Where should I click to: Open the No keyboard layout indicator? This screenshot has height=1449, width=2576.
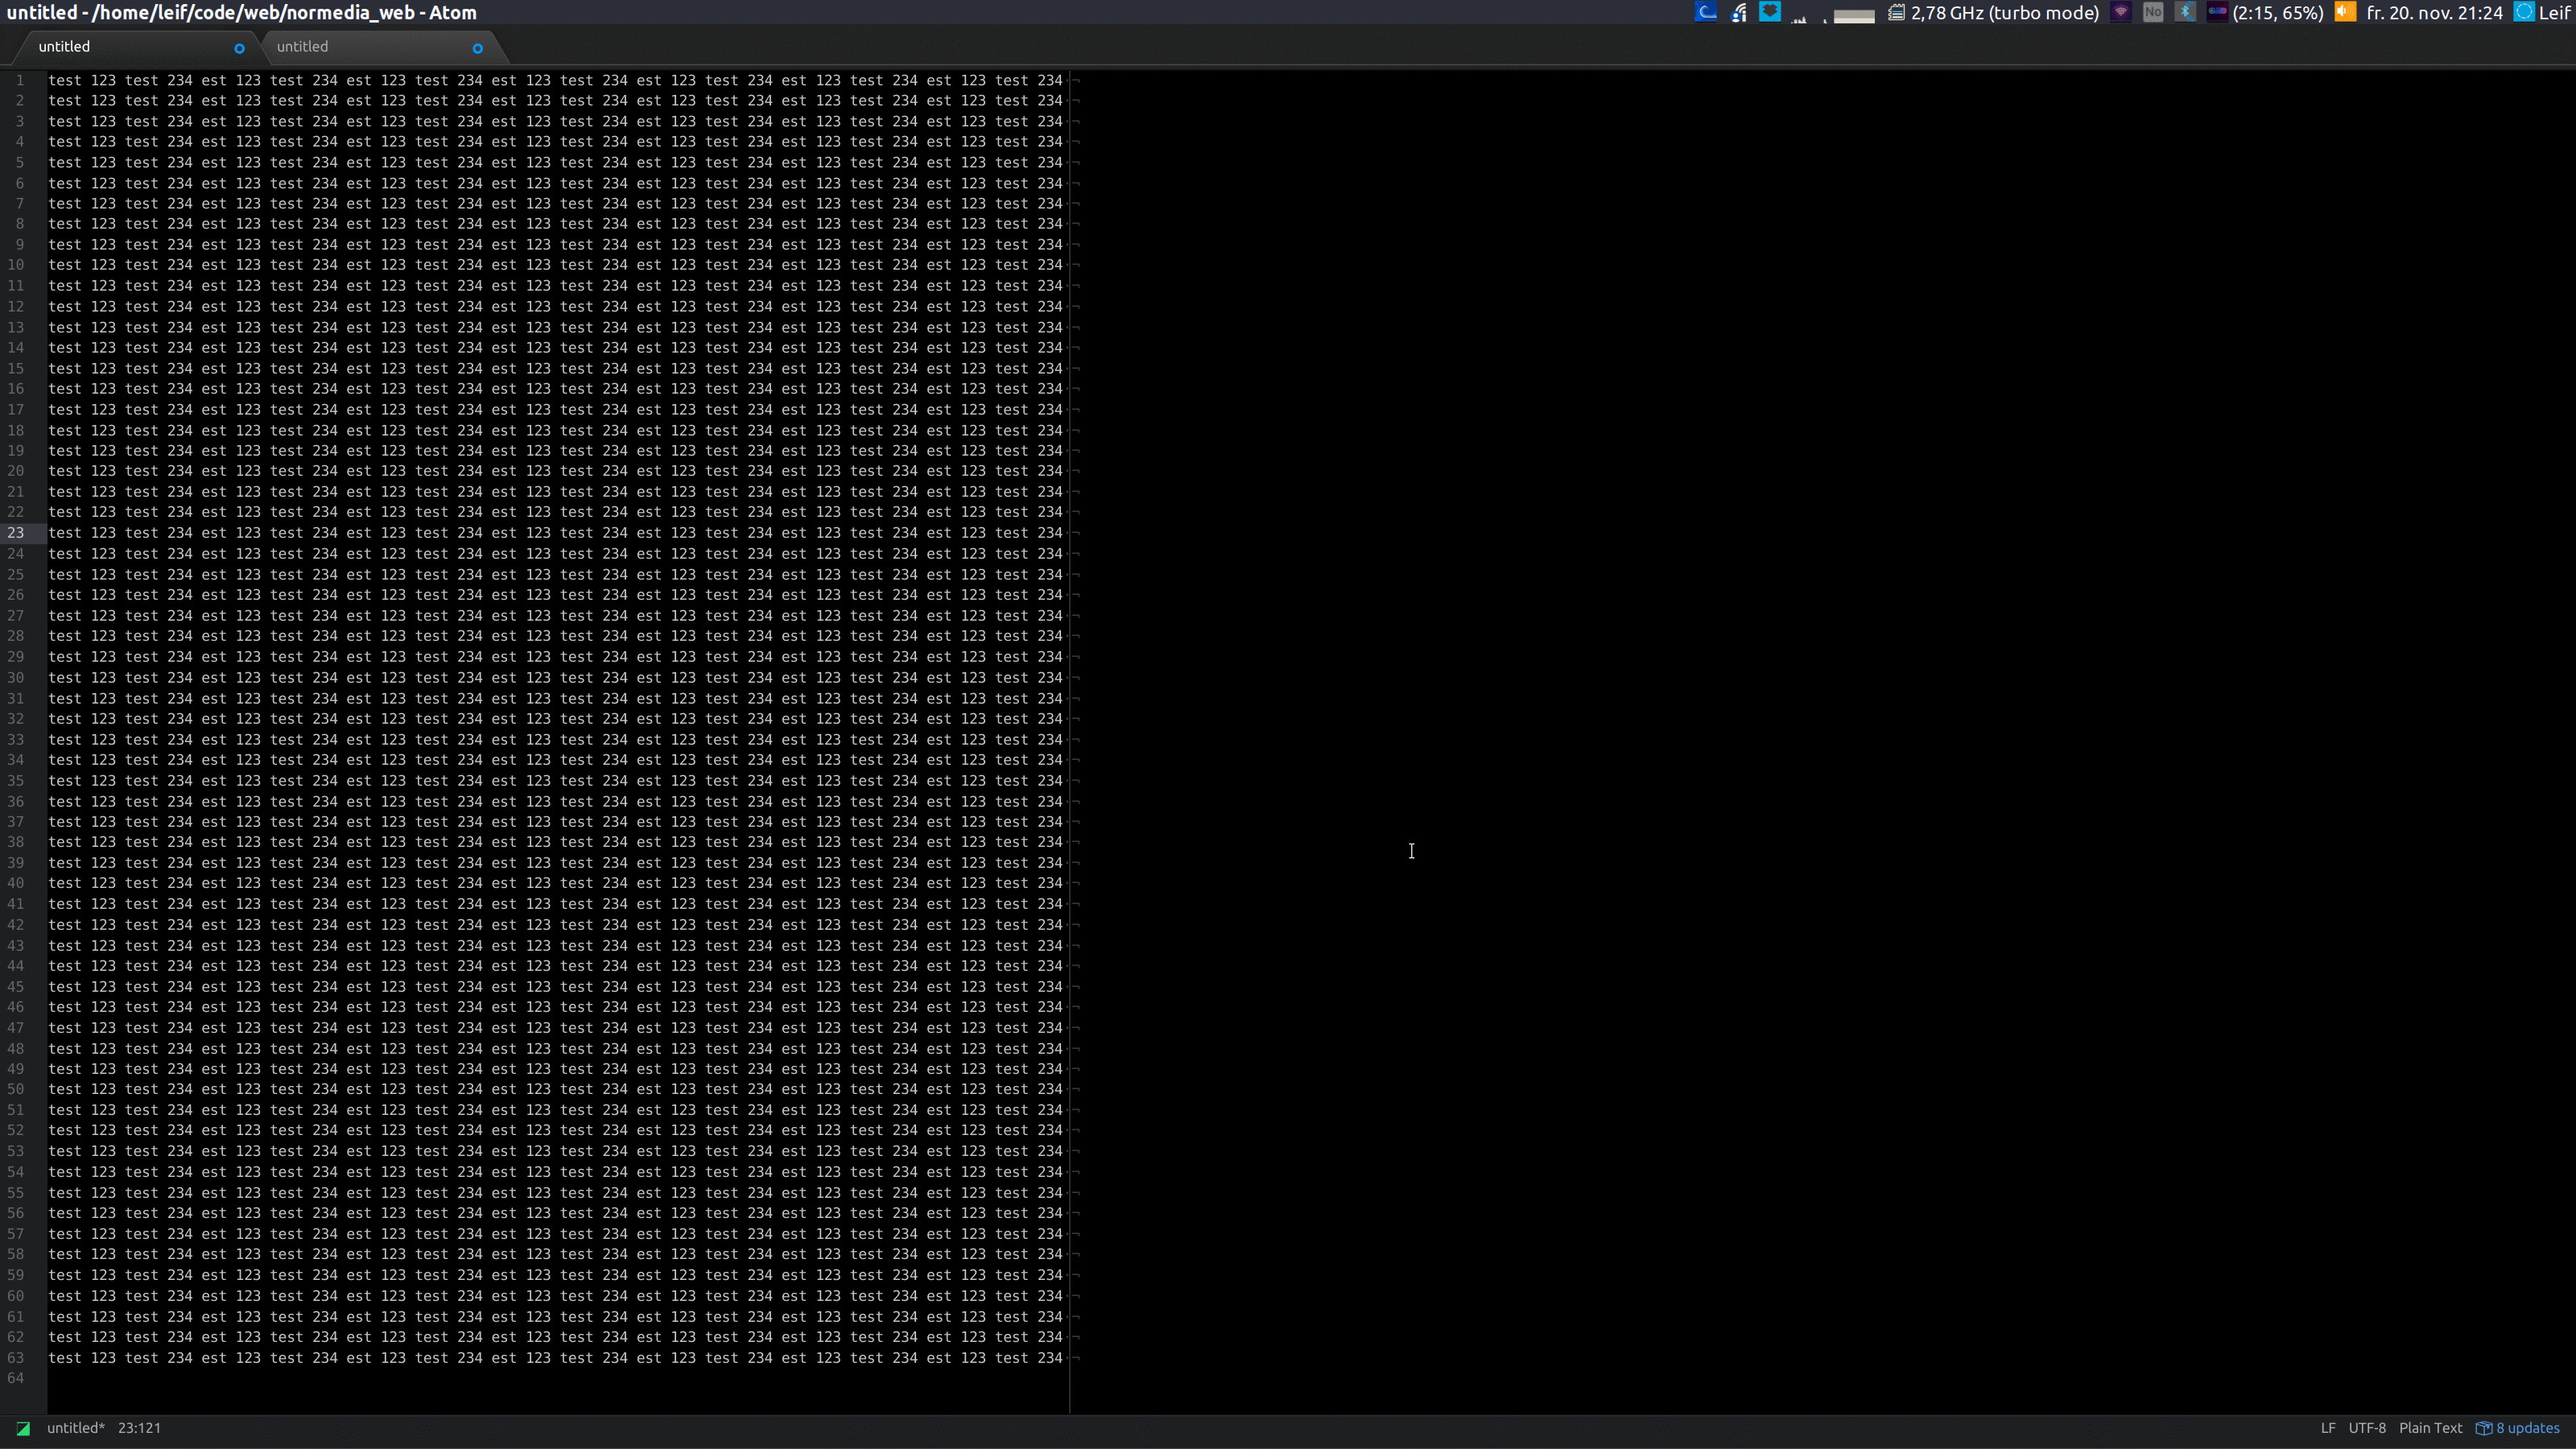tap(2153, 12)
